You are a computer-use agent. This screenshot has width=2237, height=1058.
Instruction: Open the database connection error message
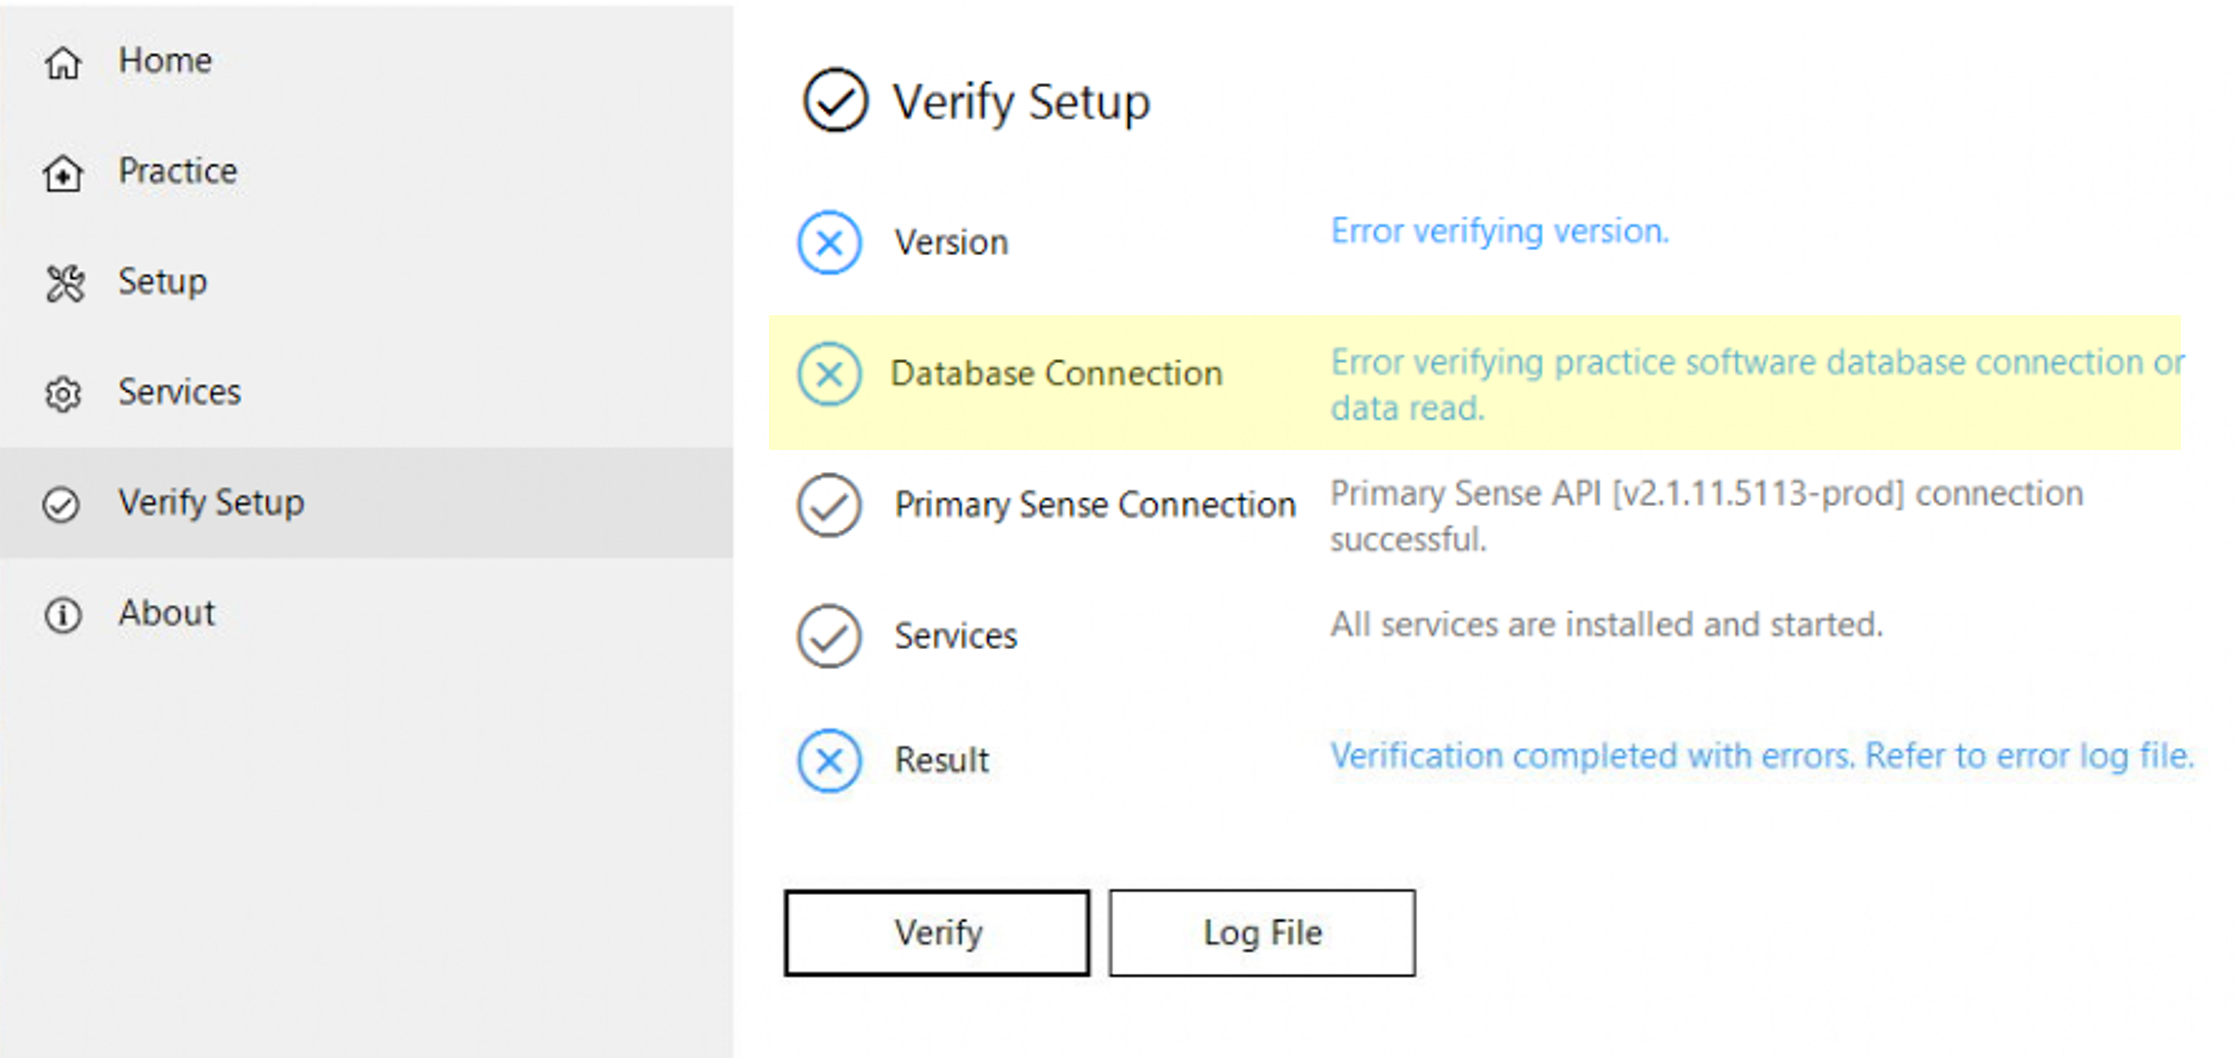(1750, 385)
